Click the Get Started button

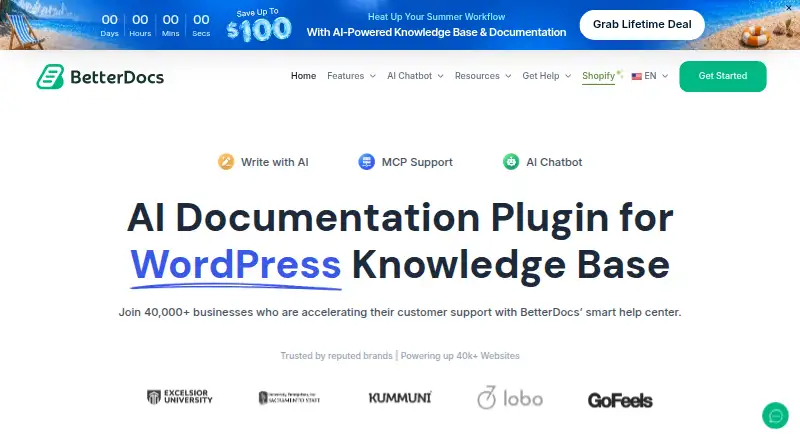(x=722, y=76)
